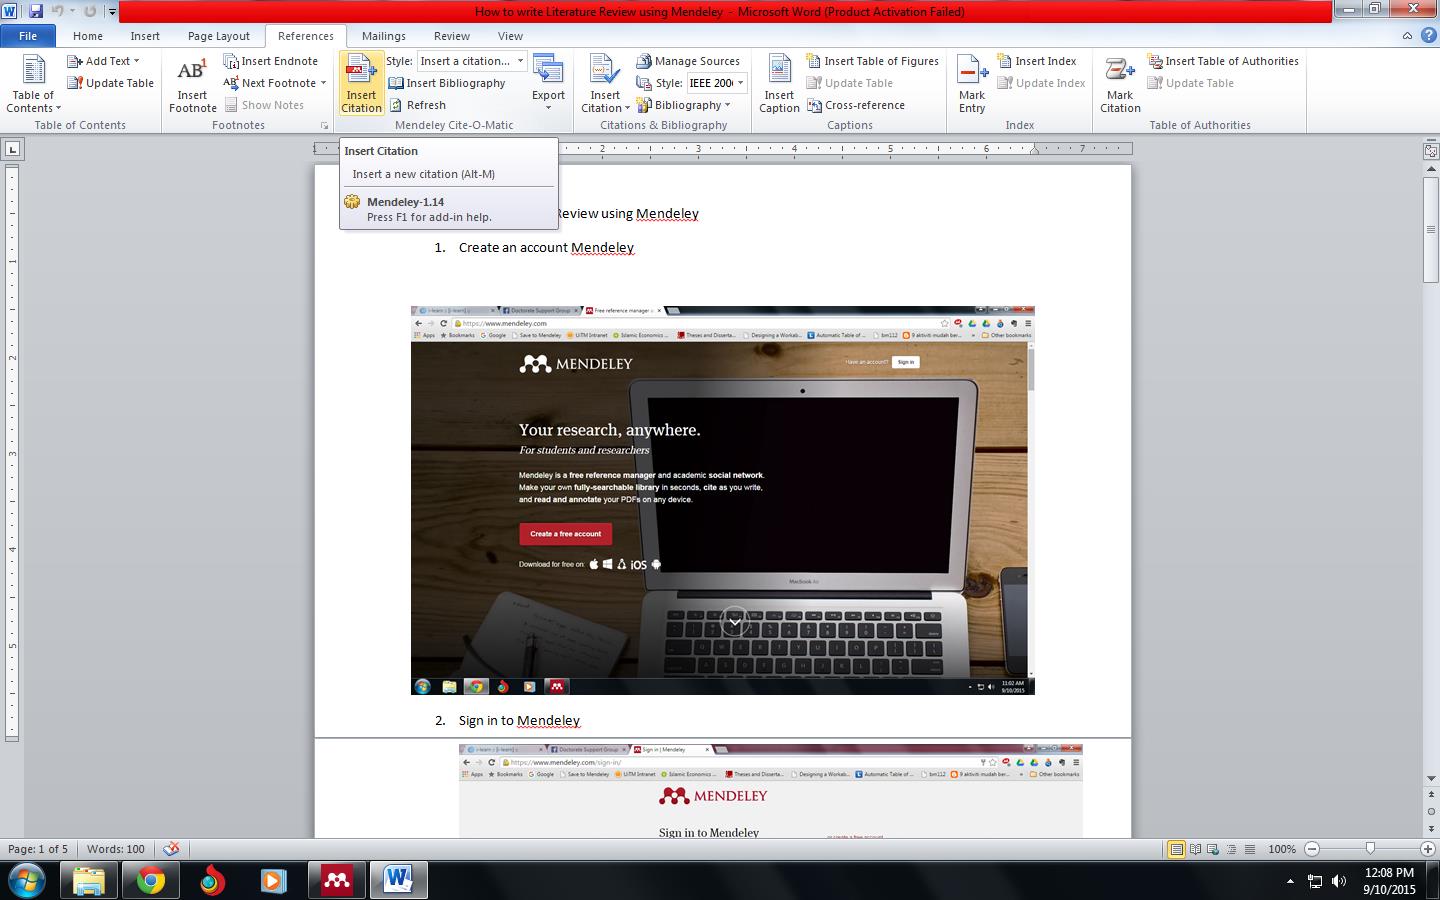This screenshot has width=1440, height=900.
Task: Save the document from Quick Access Toolbar
Action: 36,11
